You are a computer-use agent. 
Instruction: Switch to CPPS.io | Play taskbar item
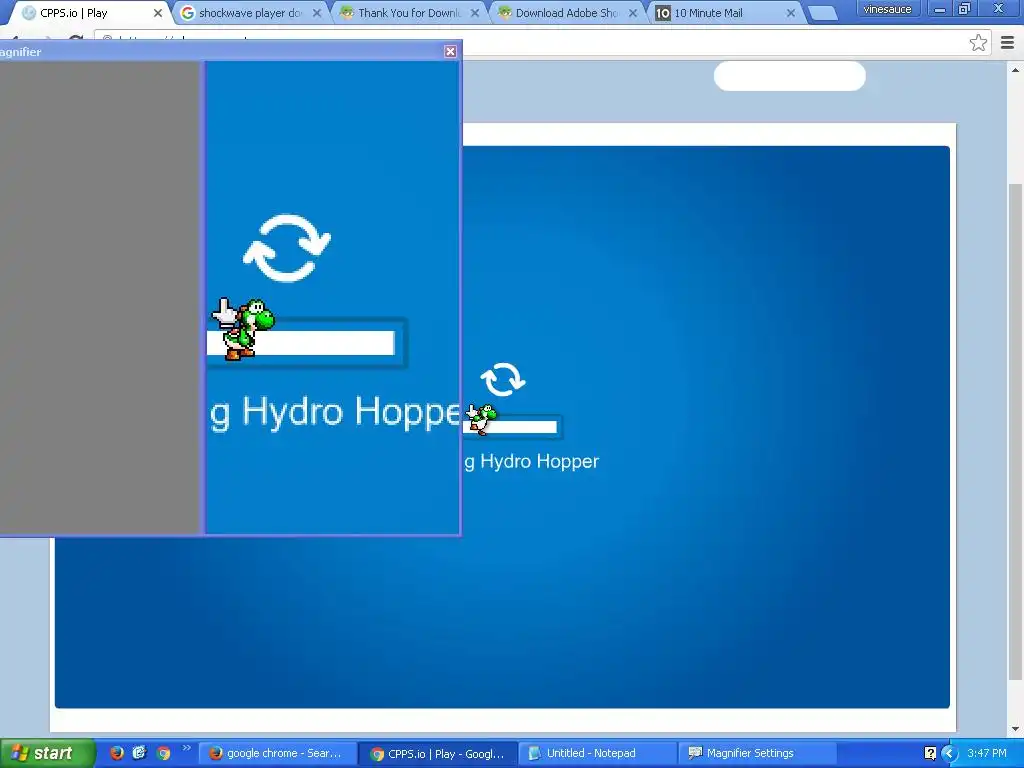[x=438, y=754]
